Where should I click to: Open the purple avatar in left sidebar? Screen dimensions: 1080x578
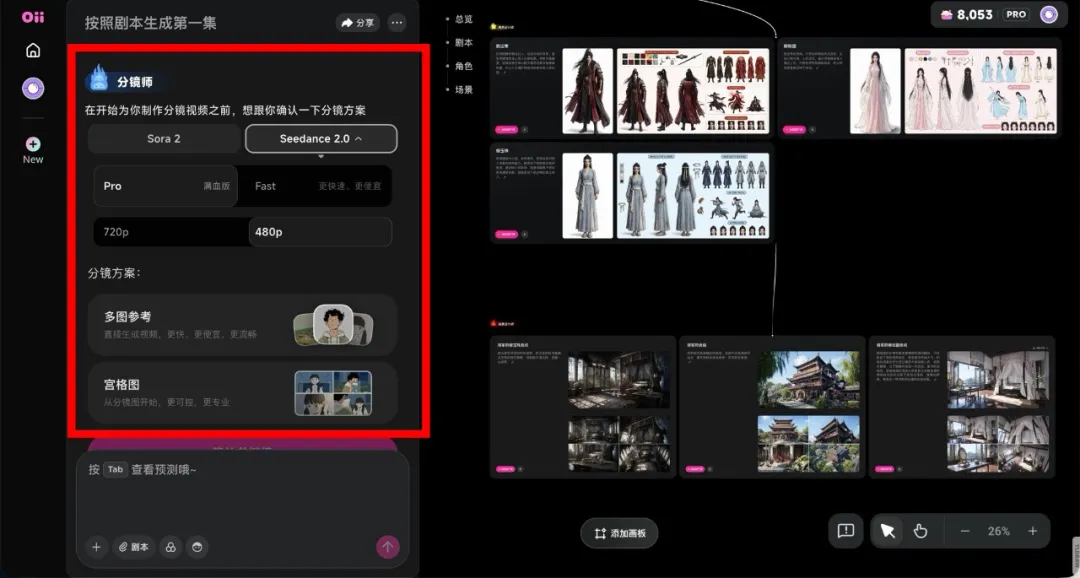[x=33, y=88]
